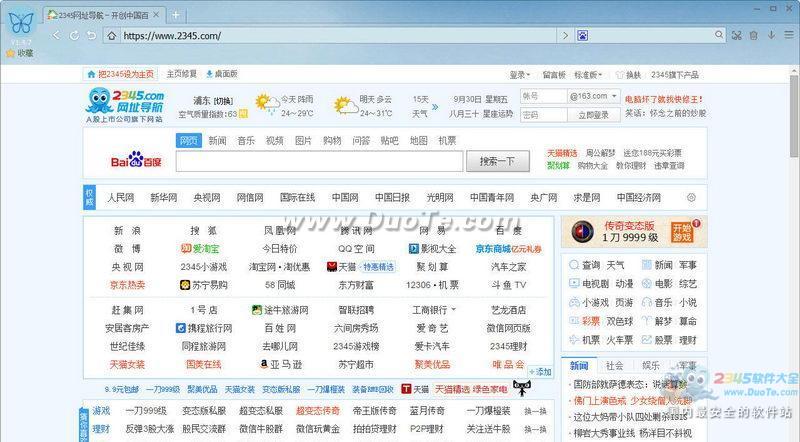Click the 新华网 link
Image resolution: width=800 pixels, height=442 pixels.
pos(164,198)
